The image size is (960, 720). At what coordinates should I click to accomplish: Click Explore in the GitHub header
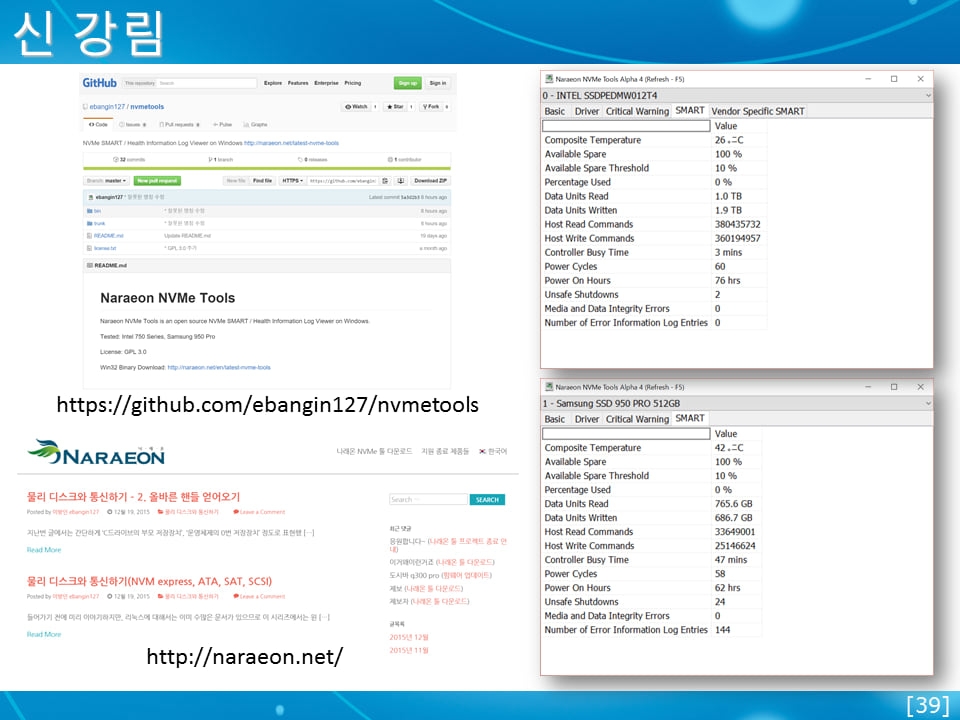tap(273, 83)
